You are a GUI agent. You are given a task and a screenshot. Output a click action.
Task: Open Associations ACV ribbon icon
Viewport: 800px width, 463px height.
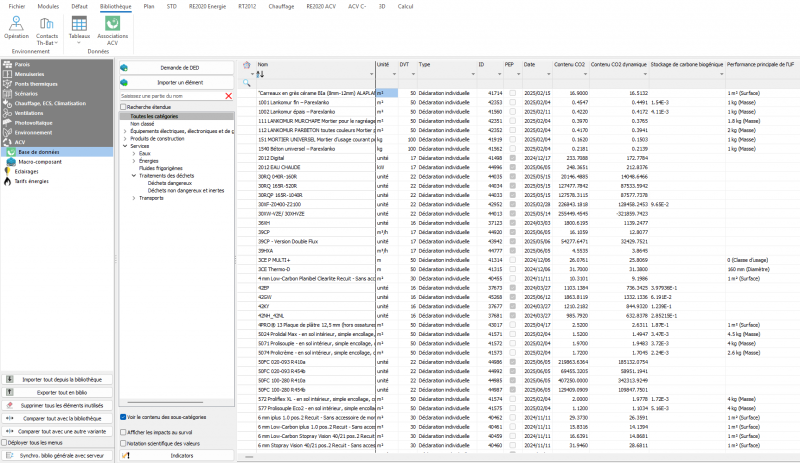tap(113, 23)
